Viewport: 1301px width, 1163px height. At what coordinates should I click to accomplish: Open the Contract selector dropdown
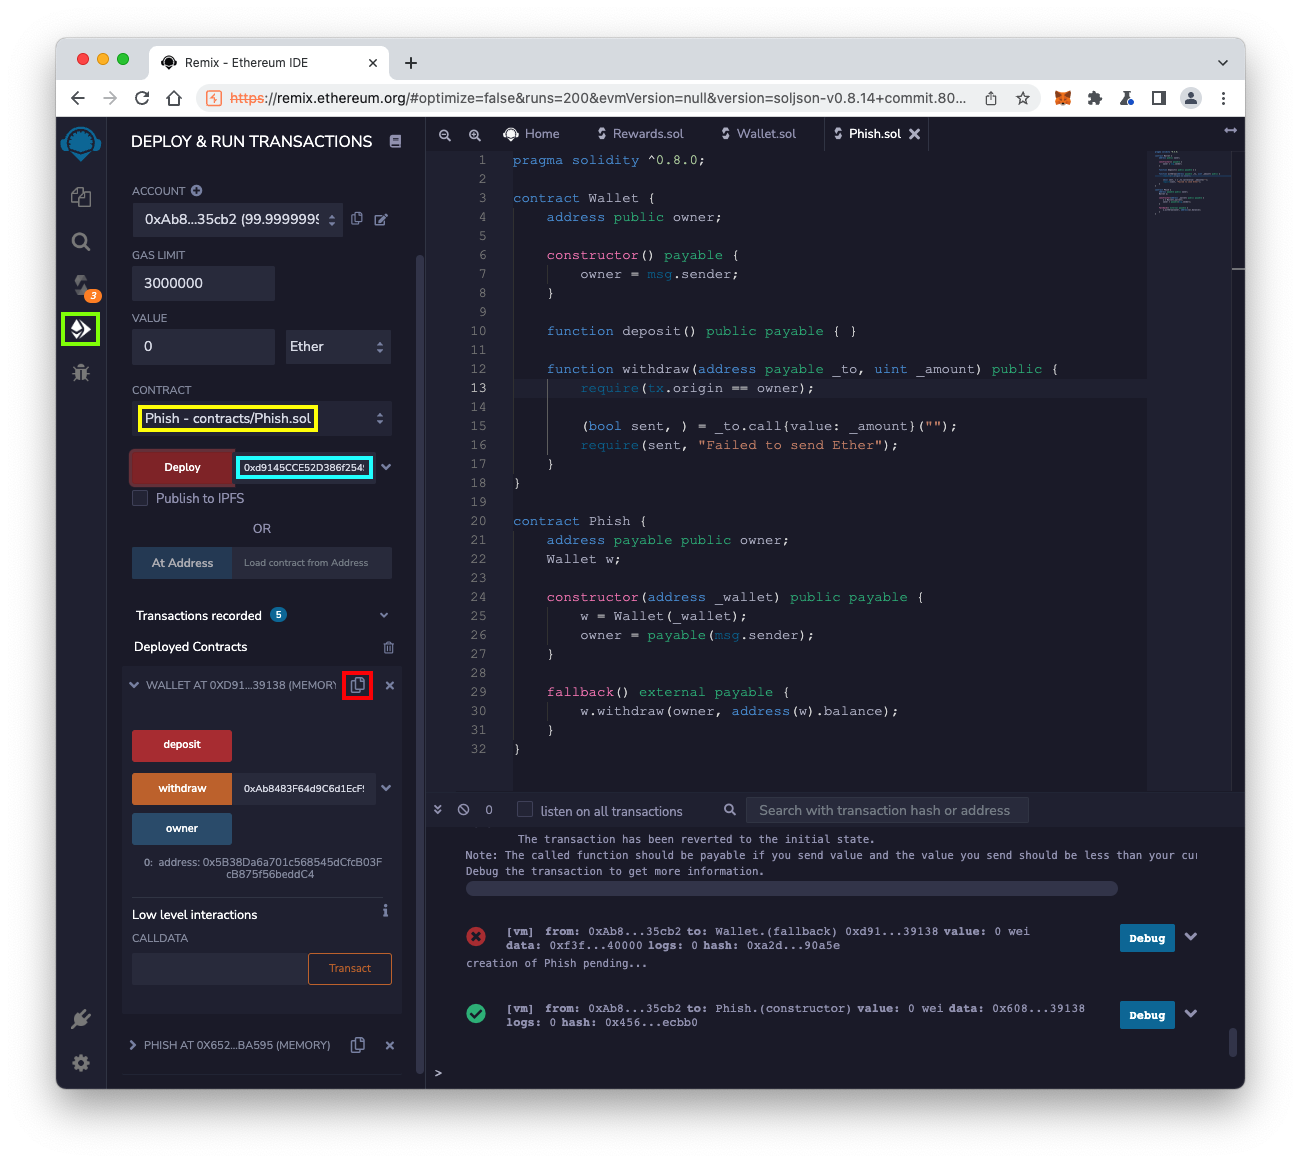(262, 419)
